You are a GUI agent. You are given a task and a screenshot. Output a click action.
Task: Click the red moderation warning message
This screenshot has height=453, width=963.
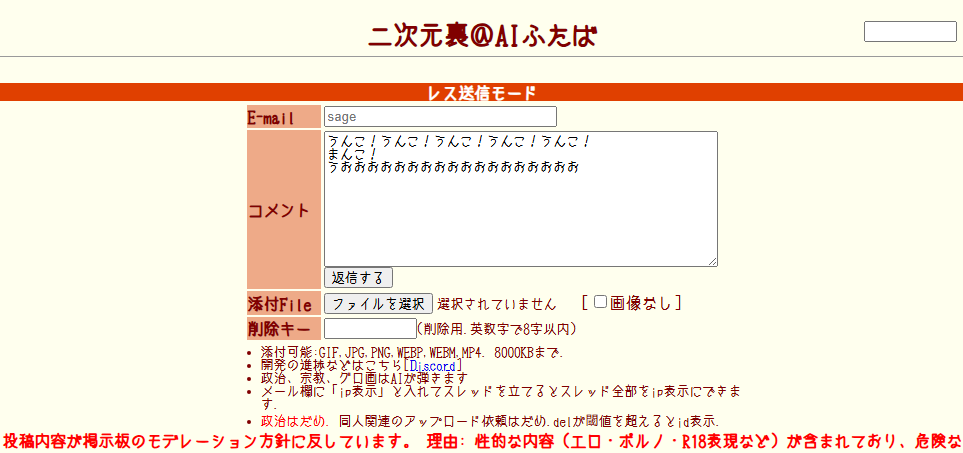481,440
